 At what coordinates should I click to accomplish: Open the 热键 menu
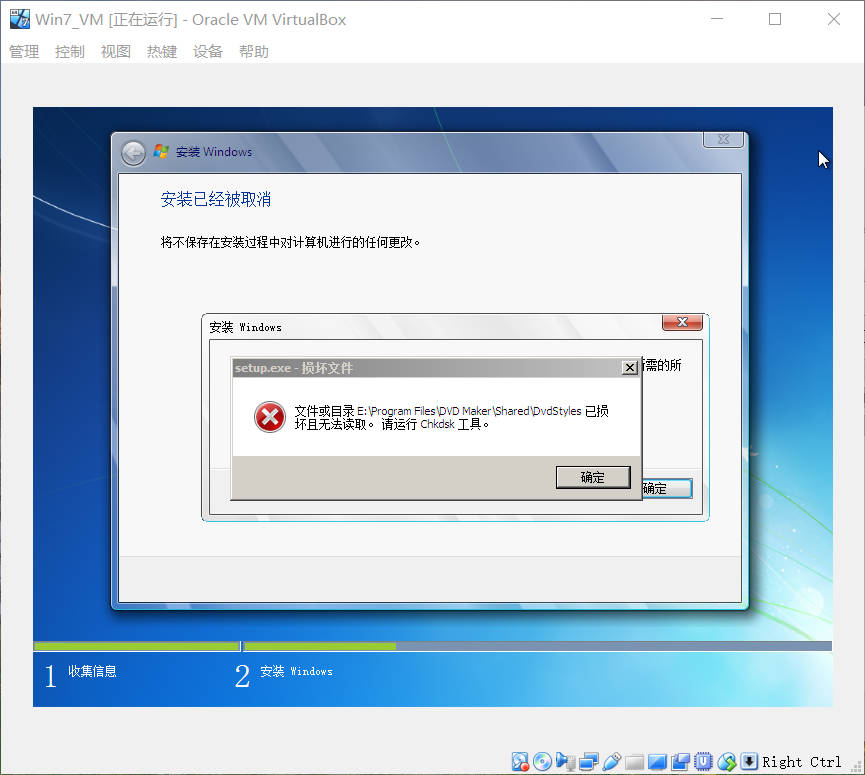tap(162, 52)
